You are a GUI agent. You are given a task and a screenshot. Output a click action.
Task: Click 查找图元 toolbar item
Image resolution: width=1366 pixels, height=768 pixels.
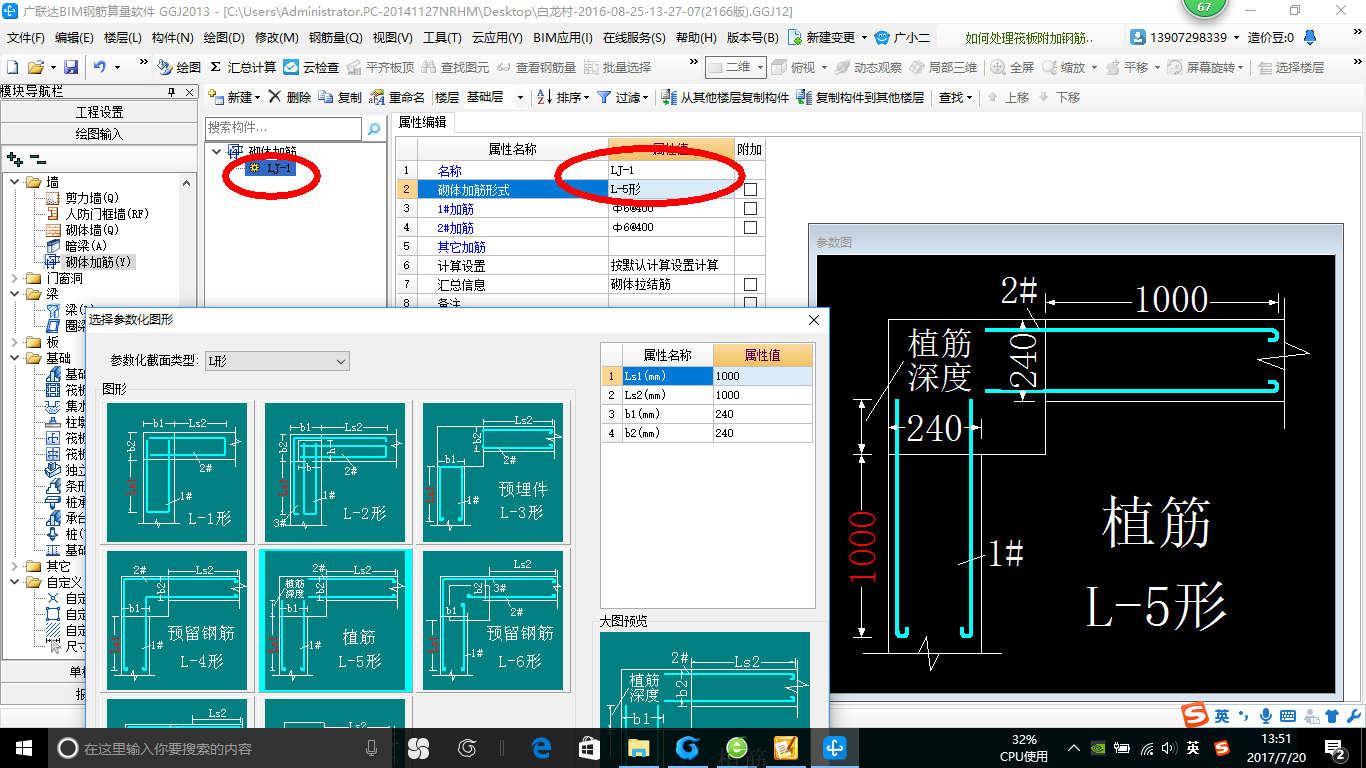456,67
